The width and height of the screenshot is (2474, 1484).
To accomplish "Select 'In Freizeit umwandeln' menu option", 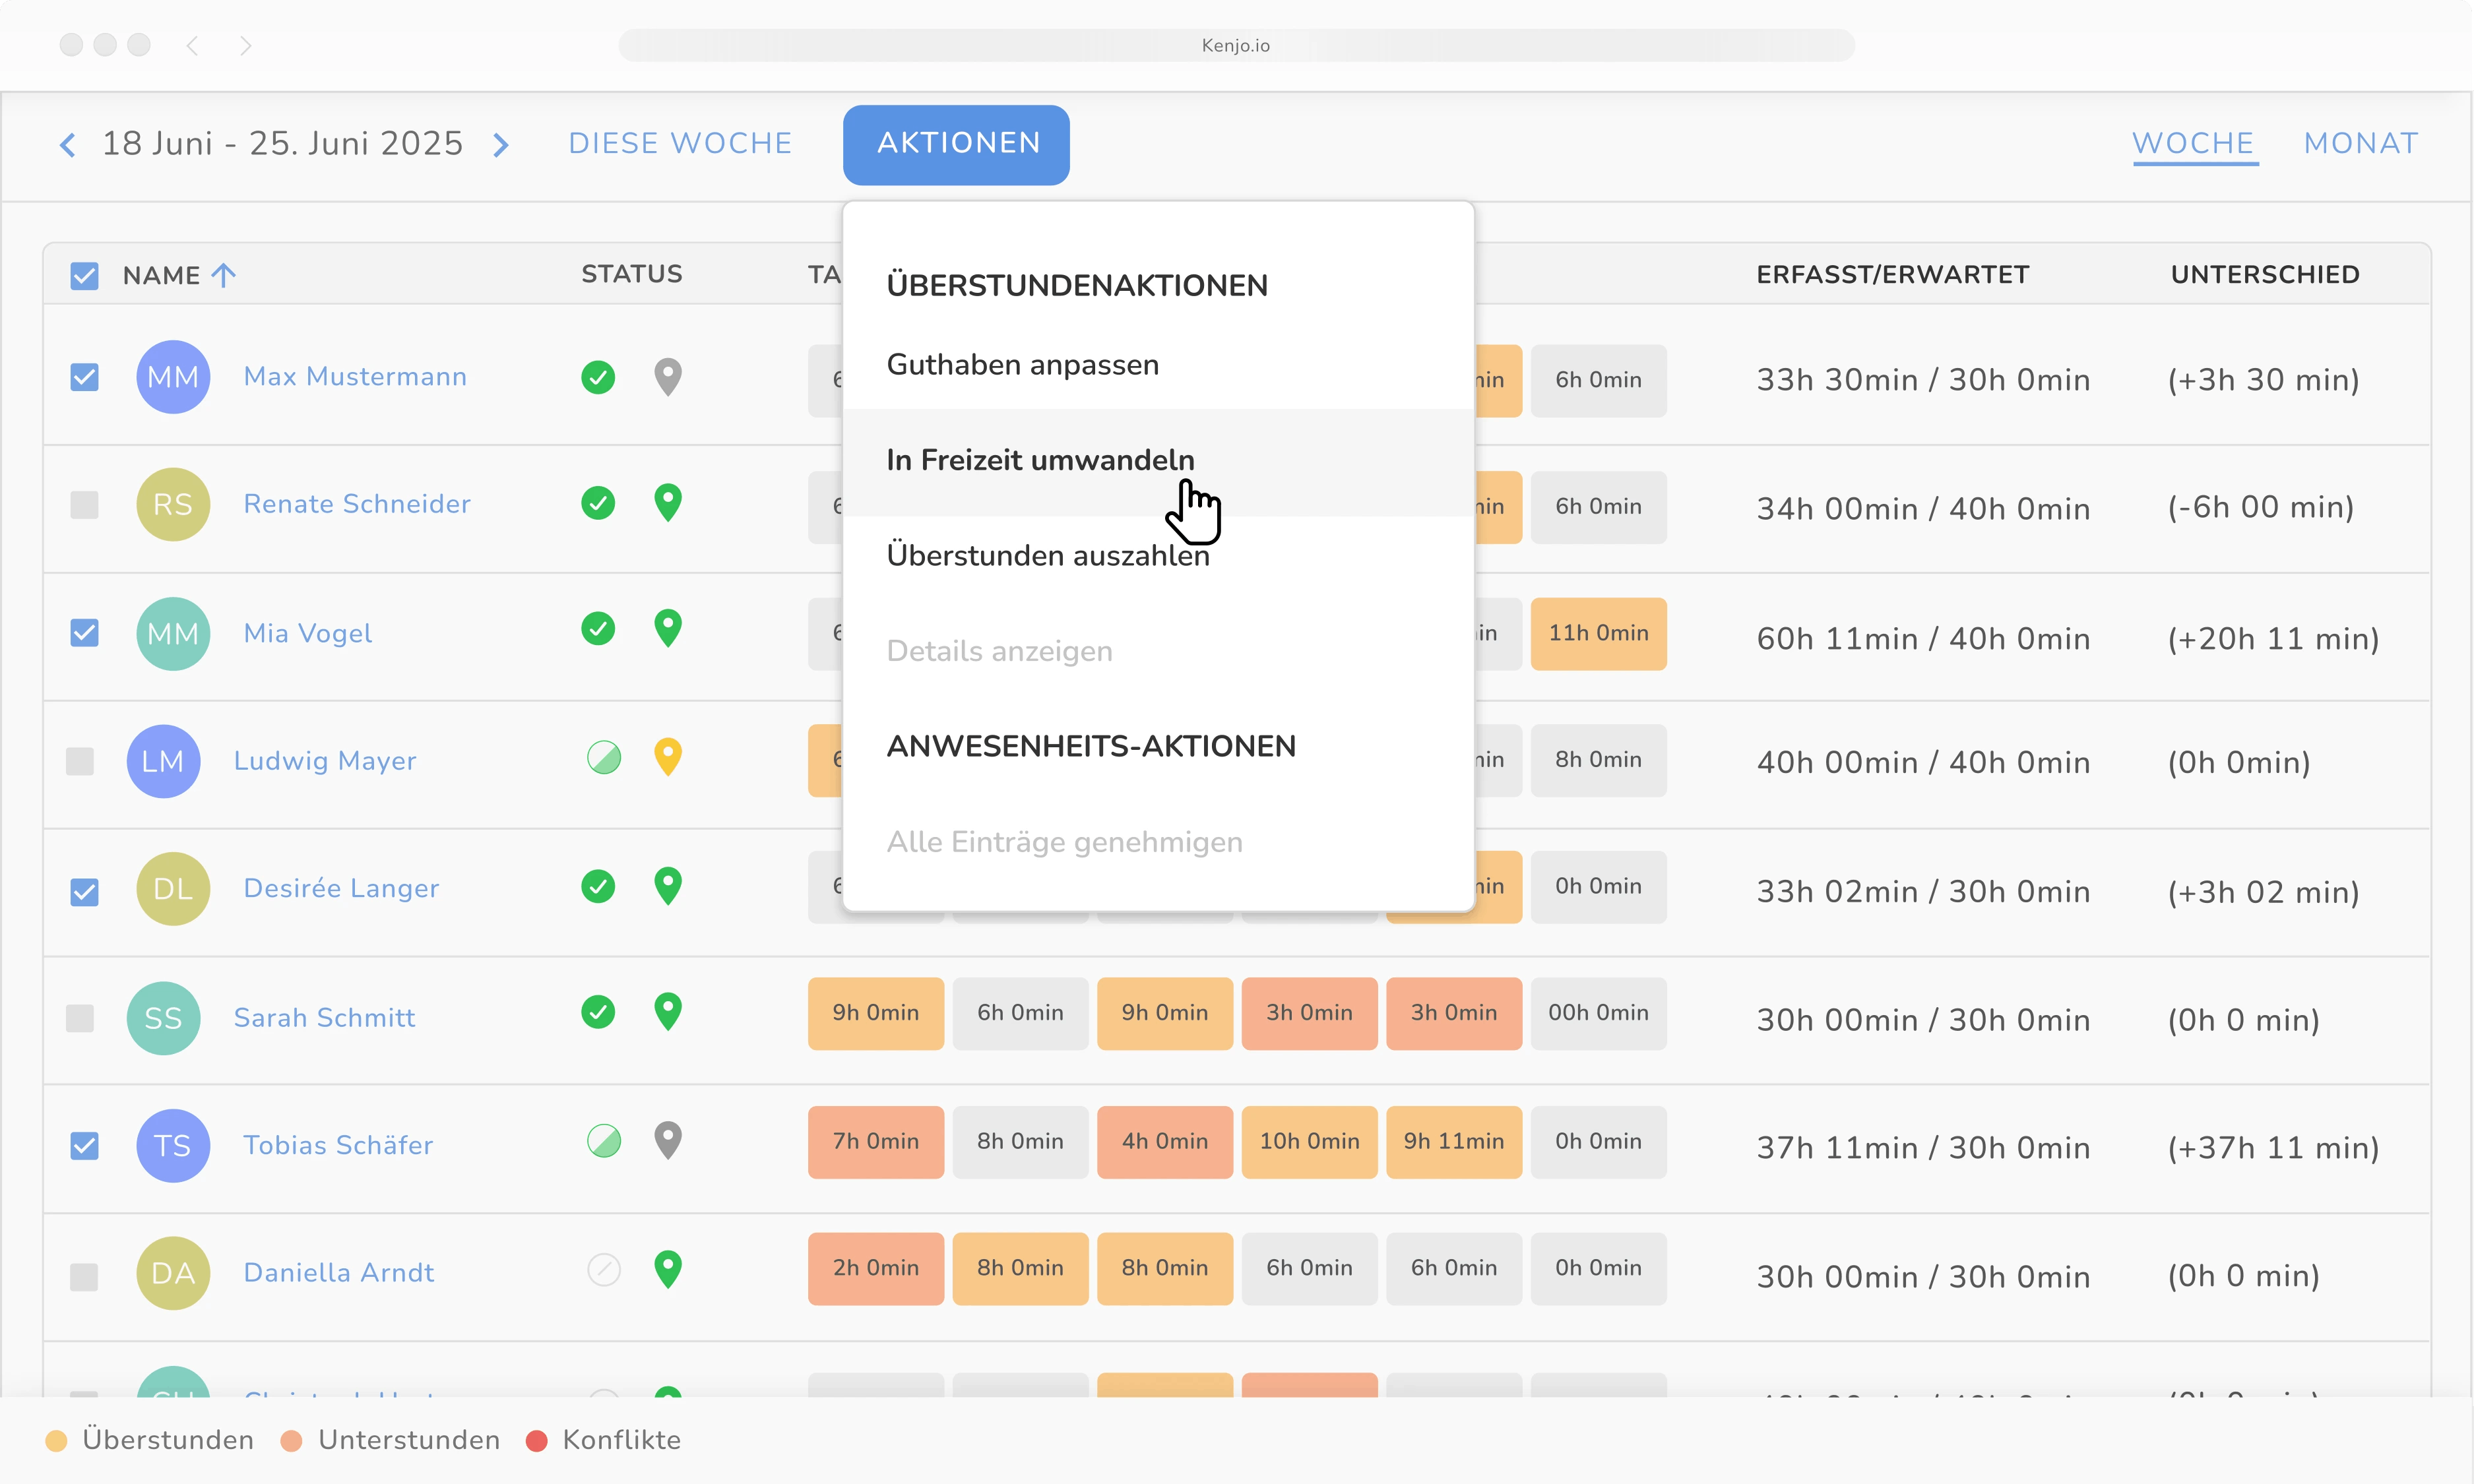I will pyautogui.click(x=1040, y=460).
